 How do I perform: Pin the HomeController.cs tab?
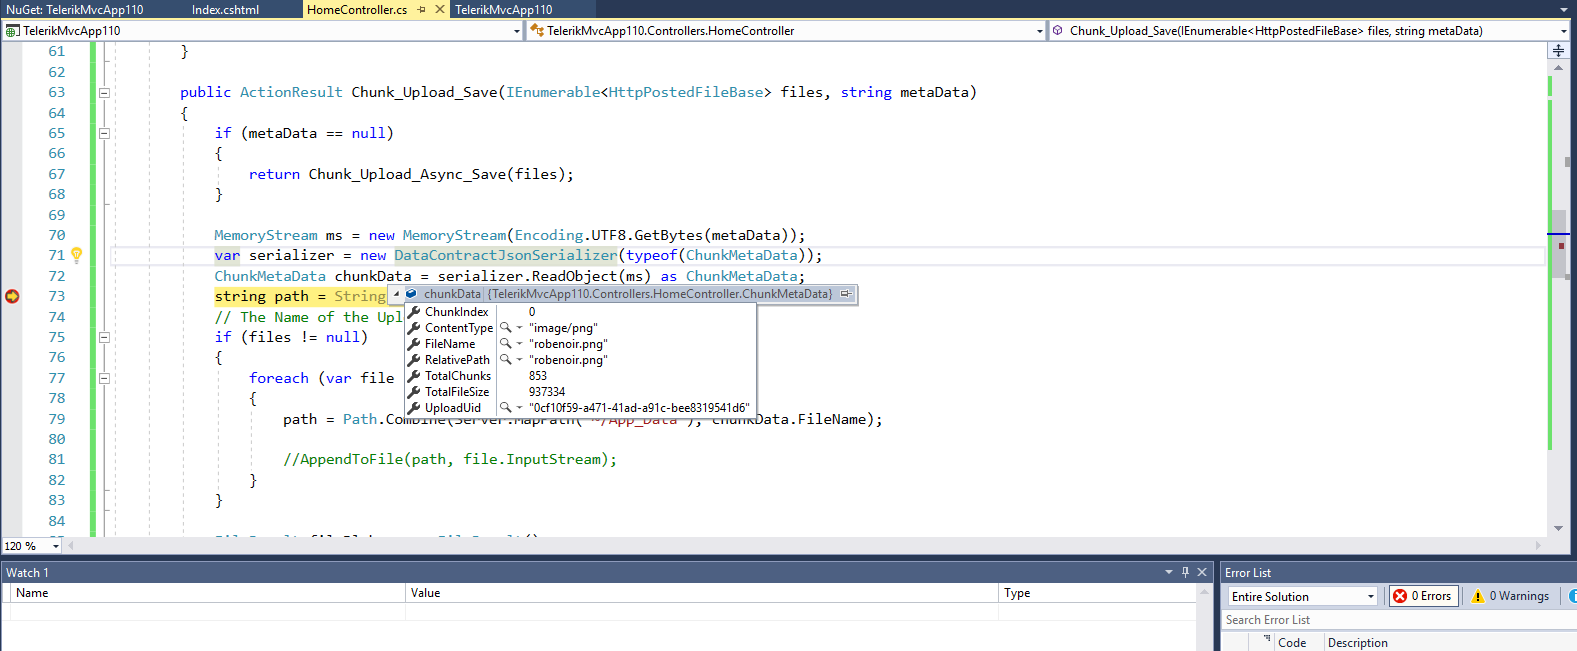coord(422,10)
